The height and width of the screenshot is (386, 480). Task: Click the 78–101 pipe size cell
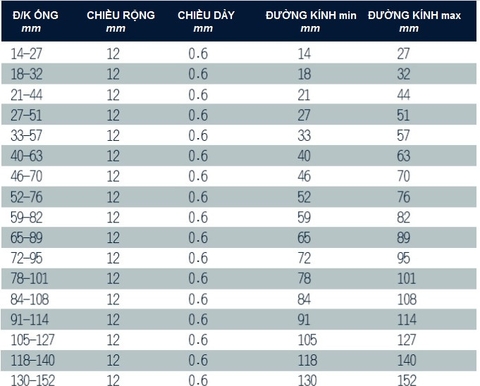click(29, 279)
